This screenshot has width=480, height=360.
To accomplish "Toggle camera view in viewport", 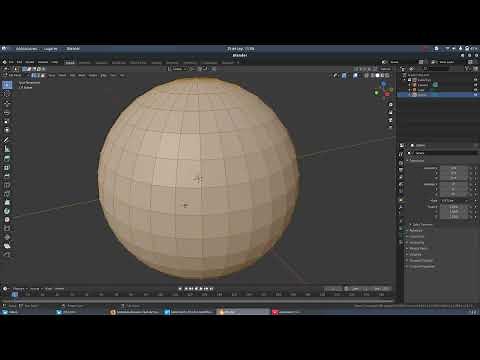I will pos(390,119).
